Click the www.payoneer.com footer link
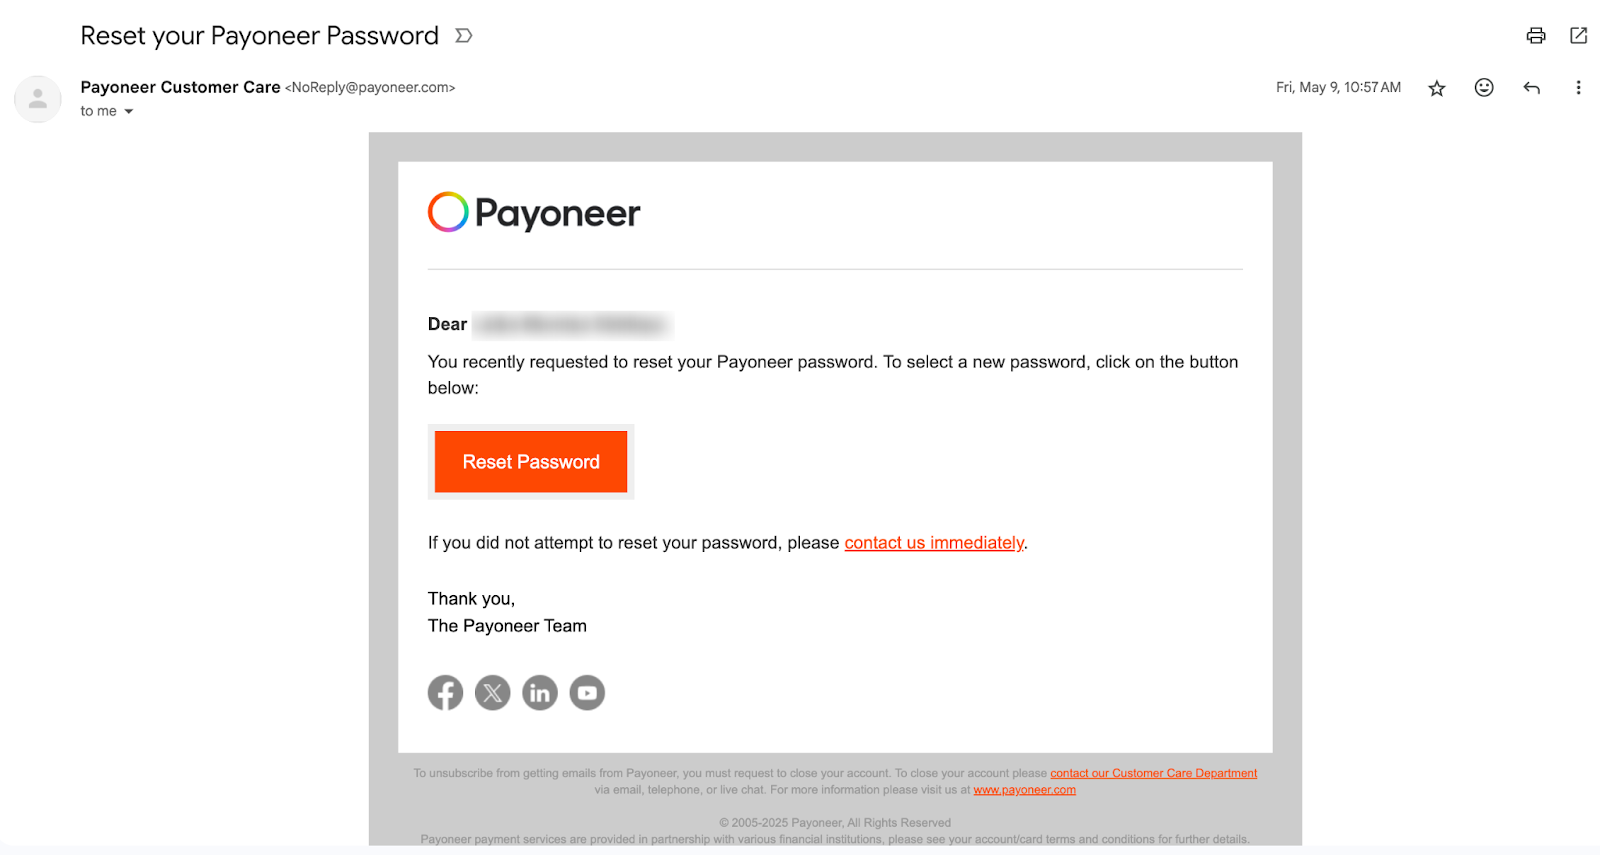This screenshot has height=855, width=1600. [x=1024, y=789]
